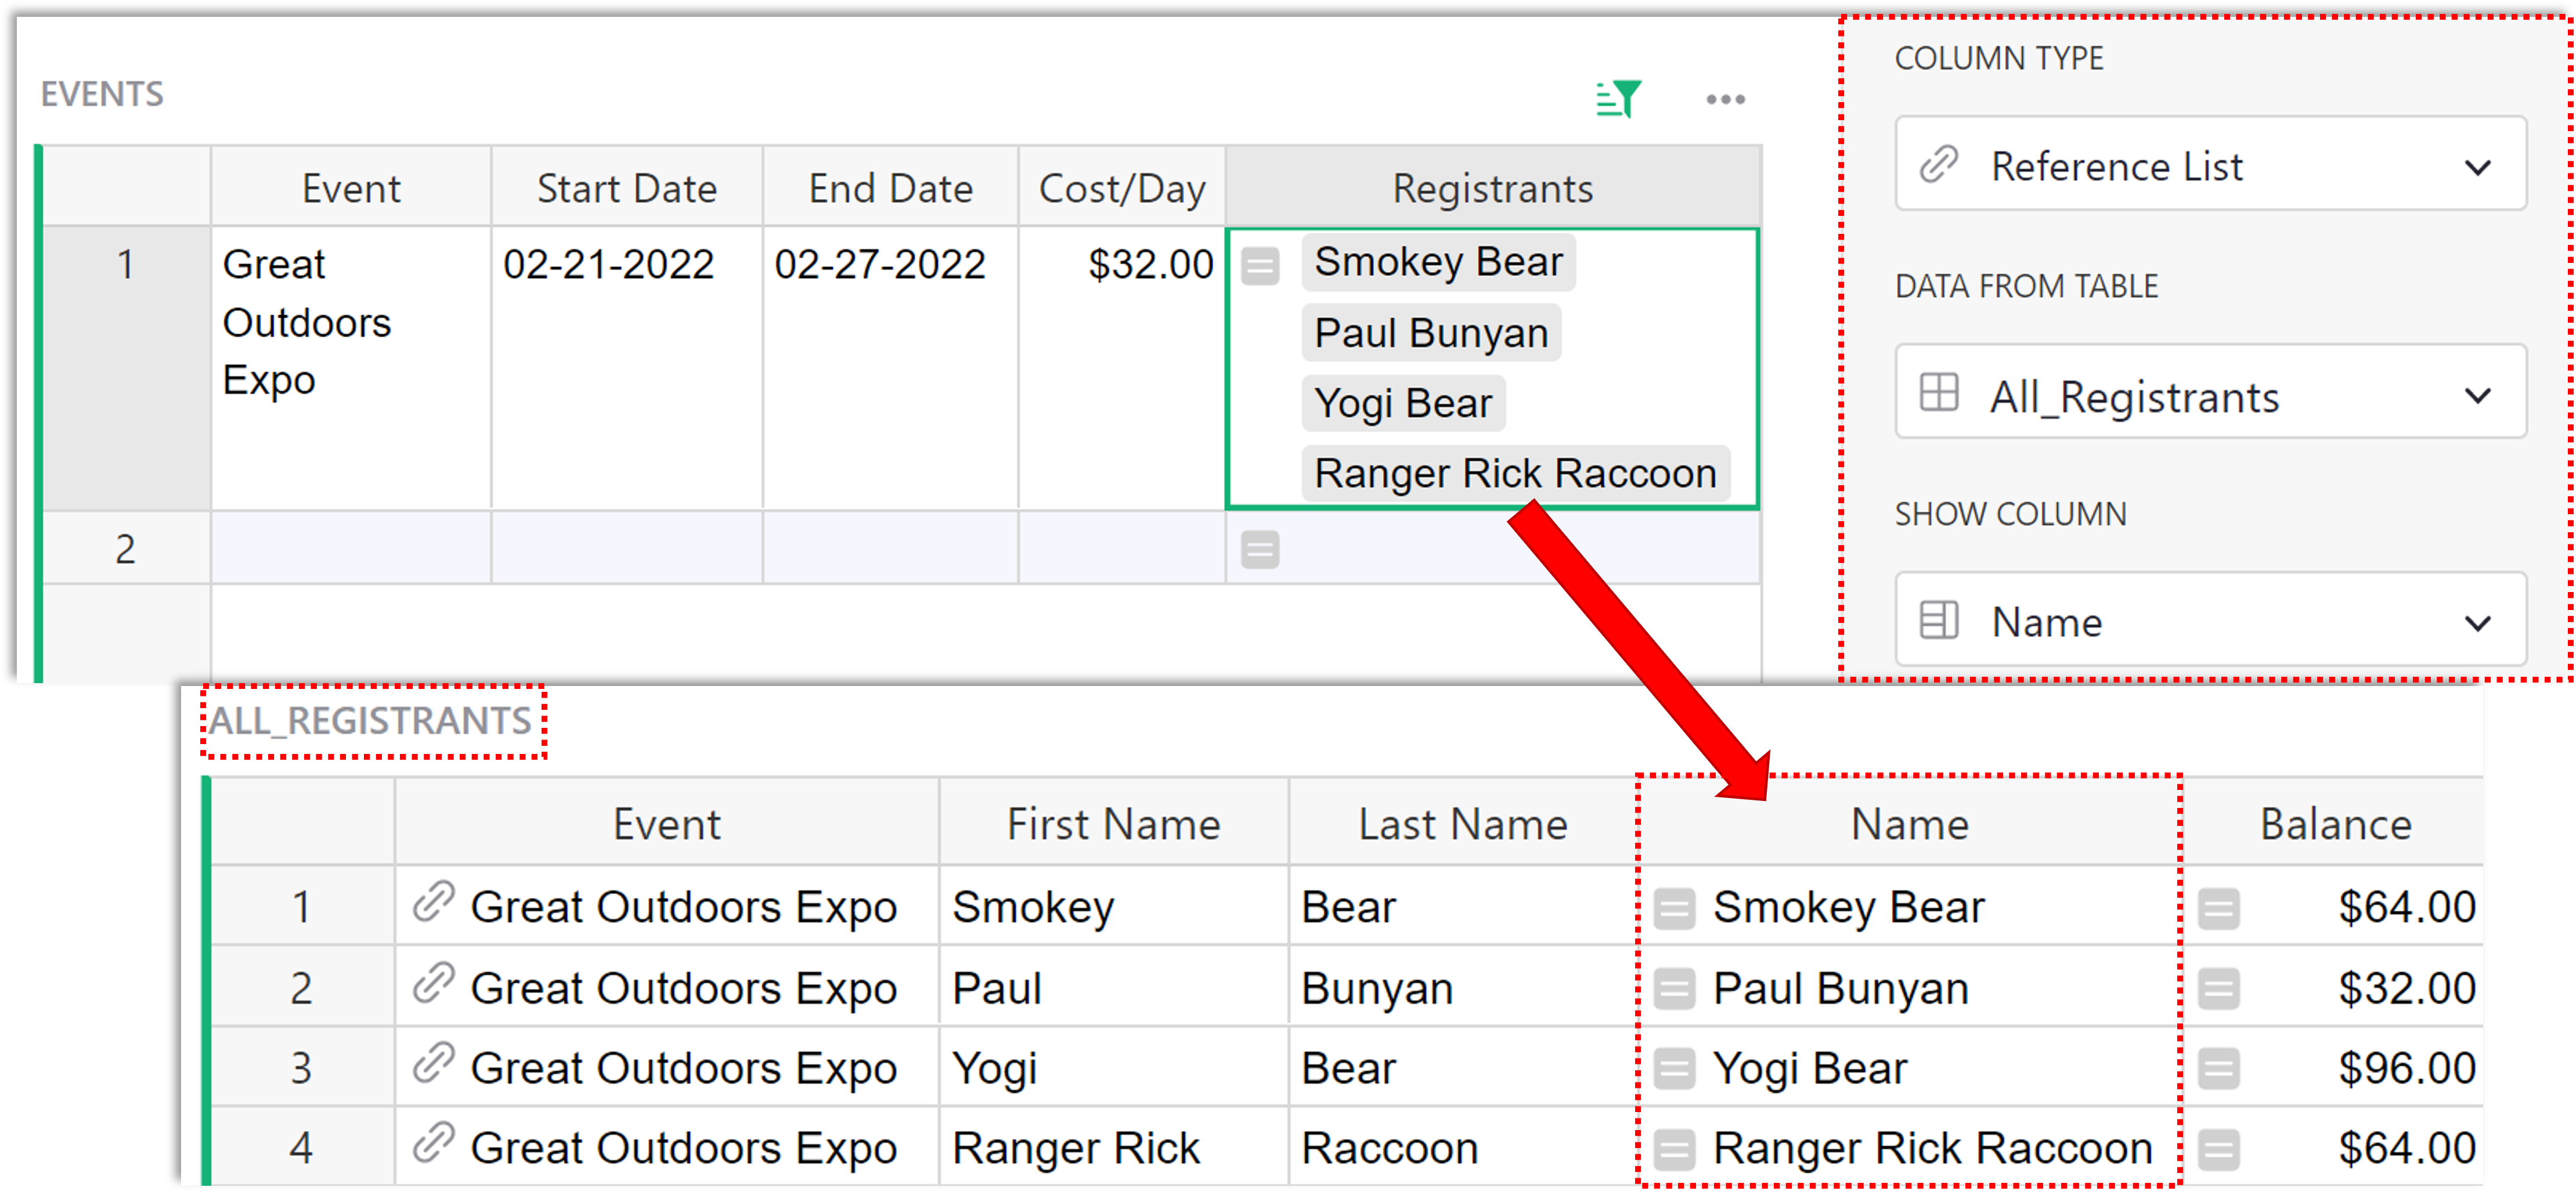This screenshot has height=1191, width=2576.
Task: Click the link icon inside the Reference List selector
Action: [x=1938, y=165]
